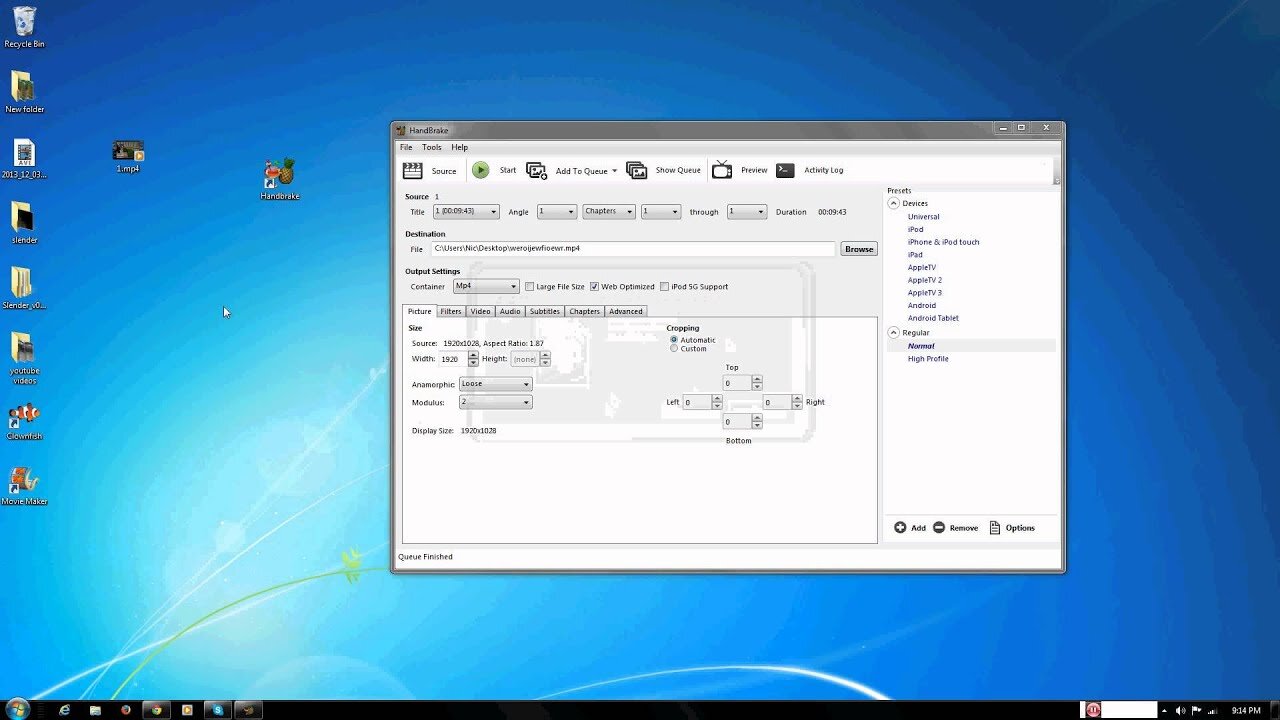Open the Activity Log terminal icon

(x=785, y=170)
